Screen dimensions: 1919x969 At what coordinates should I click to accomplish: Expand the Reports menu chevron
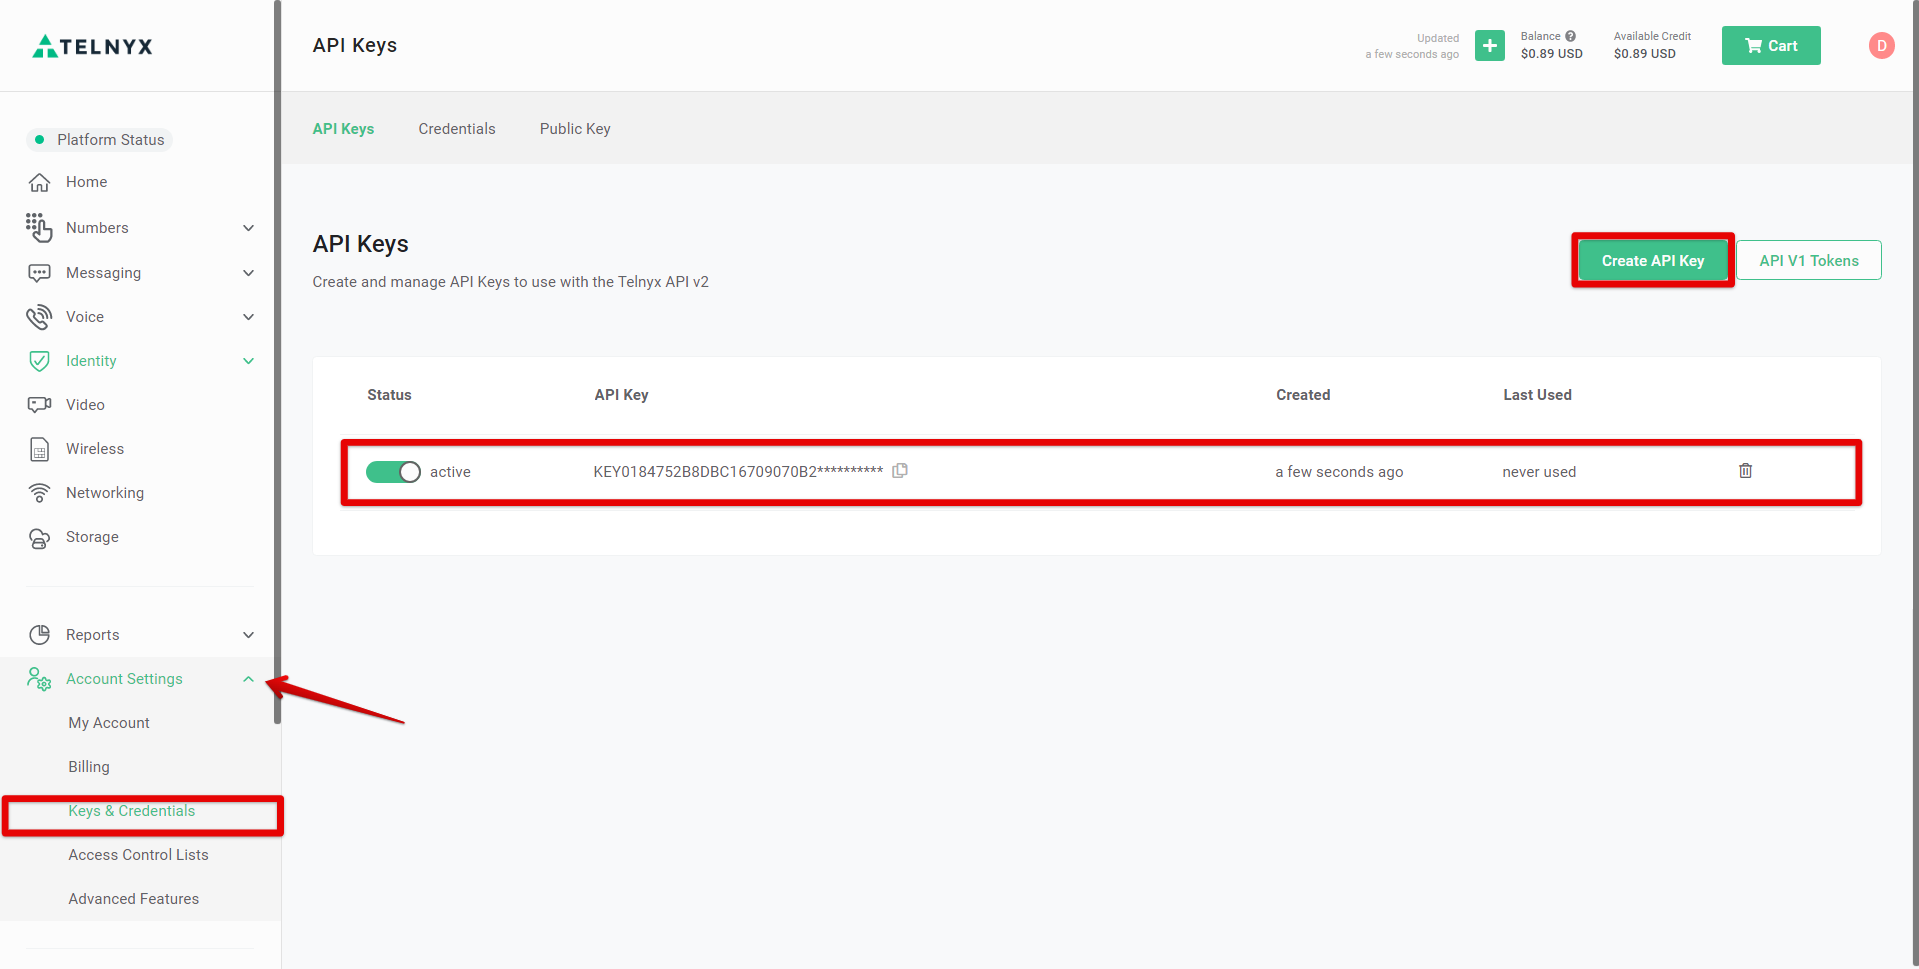click(x=248, y=635)
